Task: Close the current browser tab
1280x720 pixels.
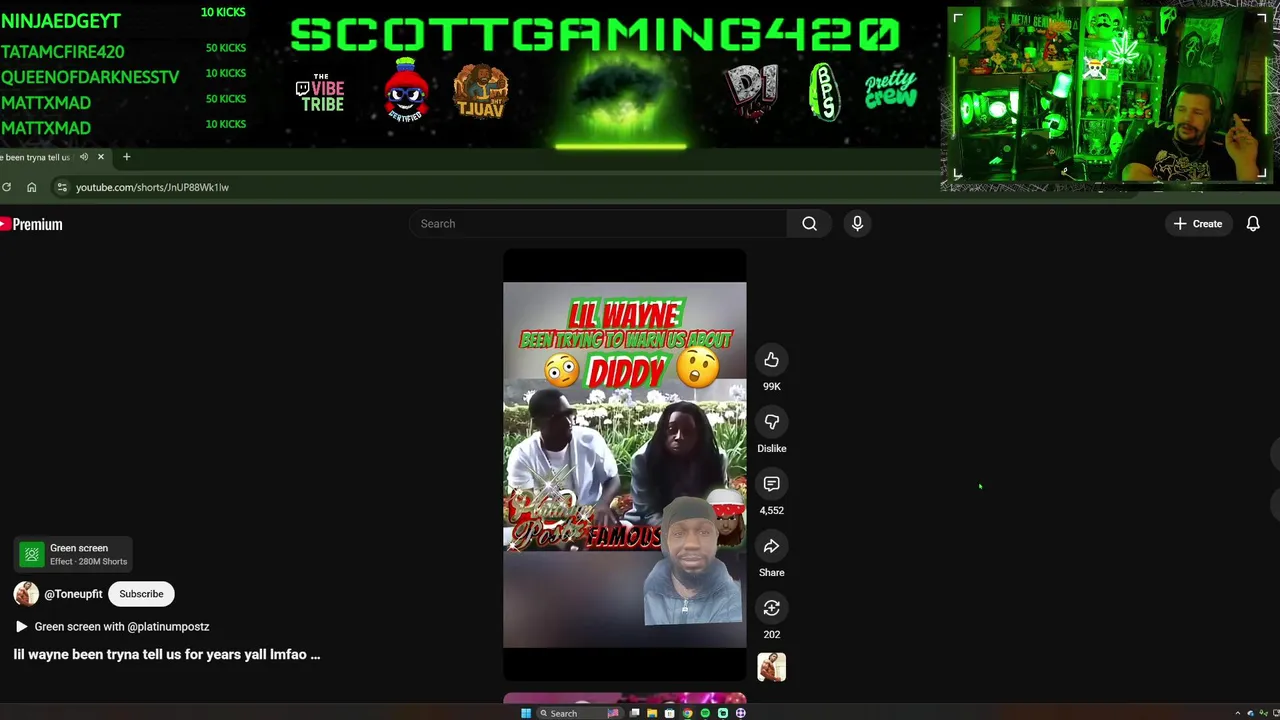Action: pos(100,157)
